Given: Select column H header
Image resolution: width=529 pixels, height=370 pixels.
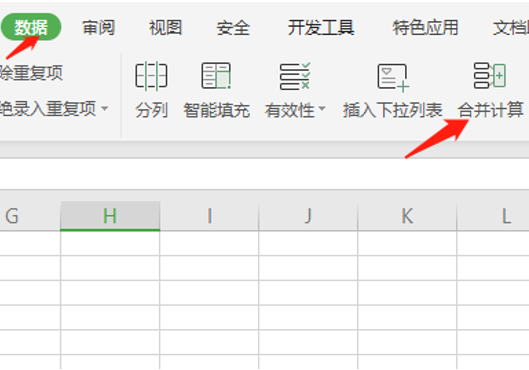Looking at the screenshot, I should coord(110,216).
